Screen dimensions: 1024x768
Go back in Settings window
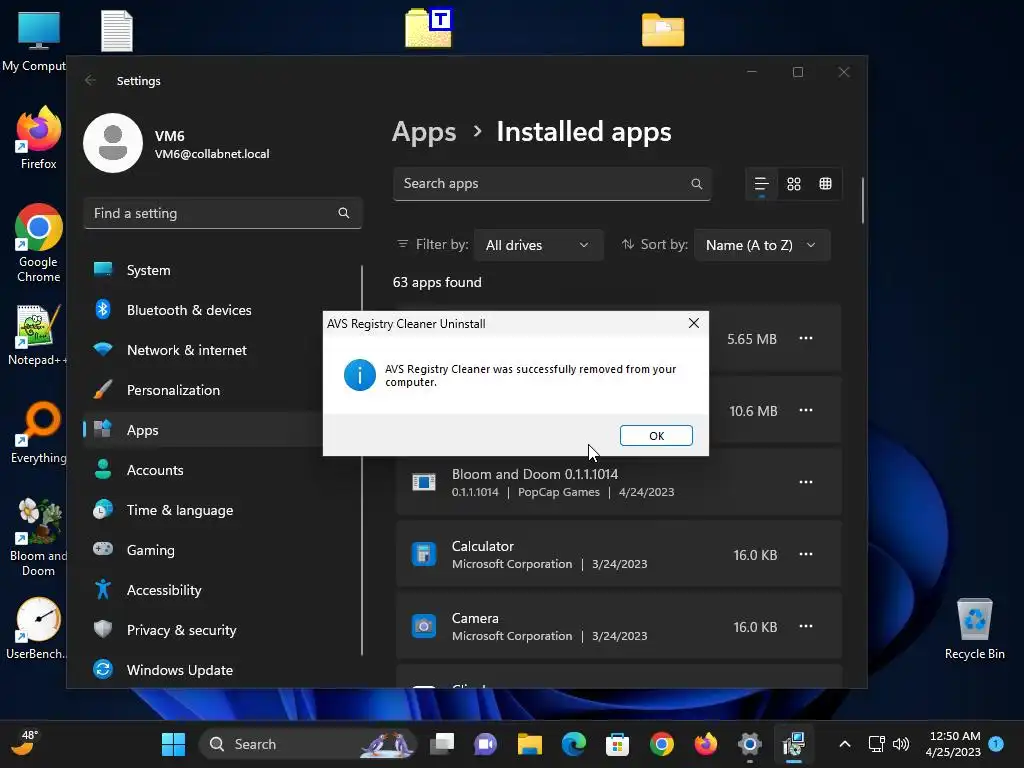click(x=90, y=80)
